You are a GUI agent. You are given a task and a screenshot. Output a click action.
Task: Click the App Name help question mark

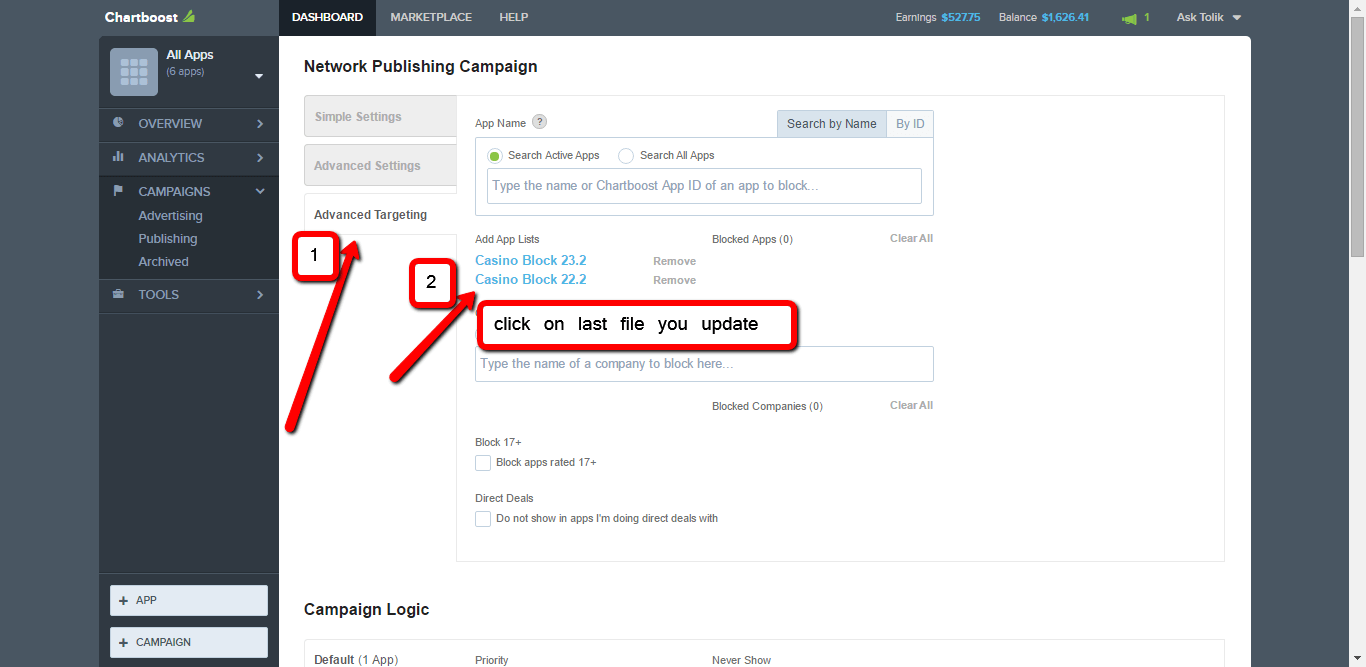[x=539, y=122]
